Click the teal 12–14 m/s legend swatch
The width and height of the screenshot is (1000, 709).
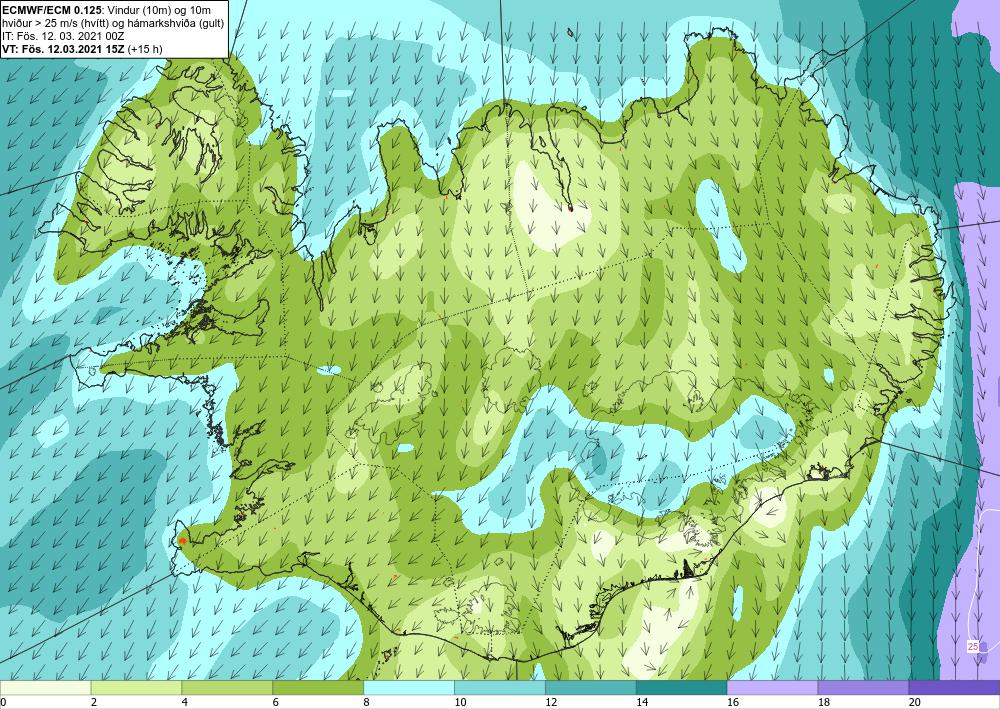pyautogui.click(x=591, y=688)
